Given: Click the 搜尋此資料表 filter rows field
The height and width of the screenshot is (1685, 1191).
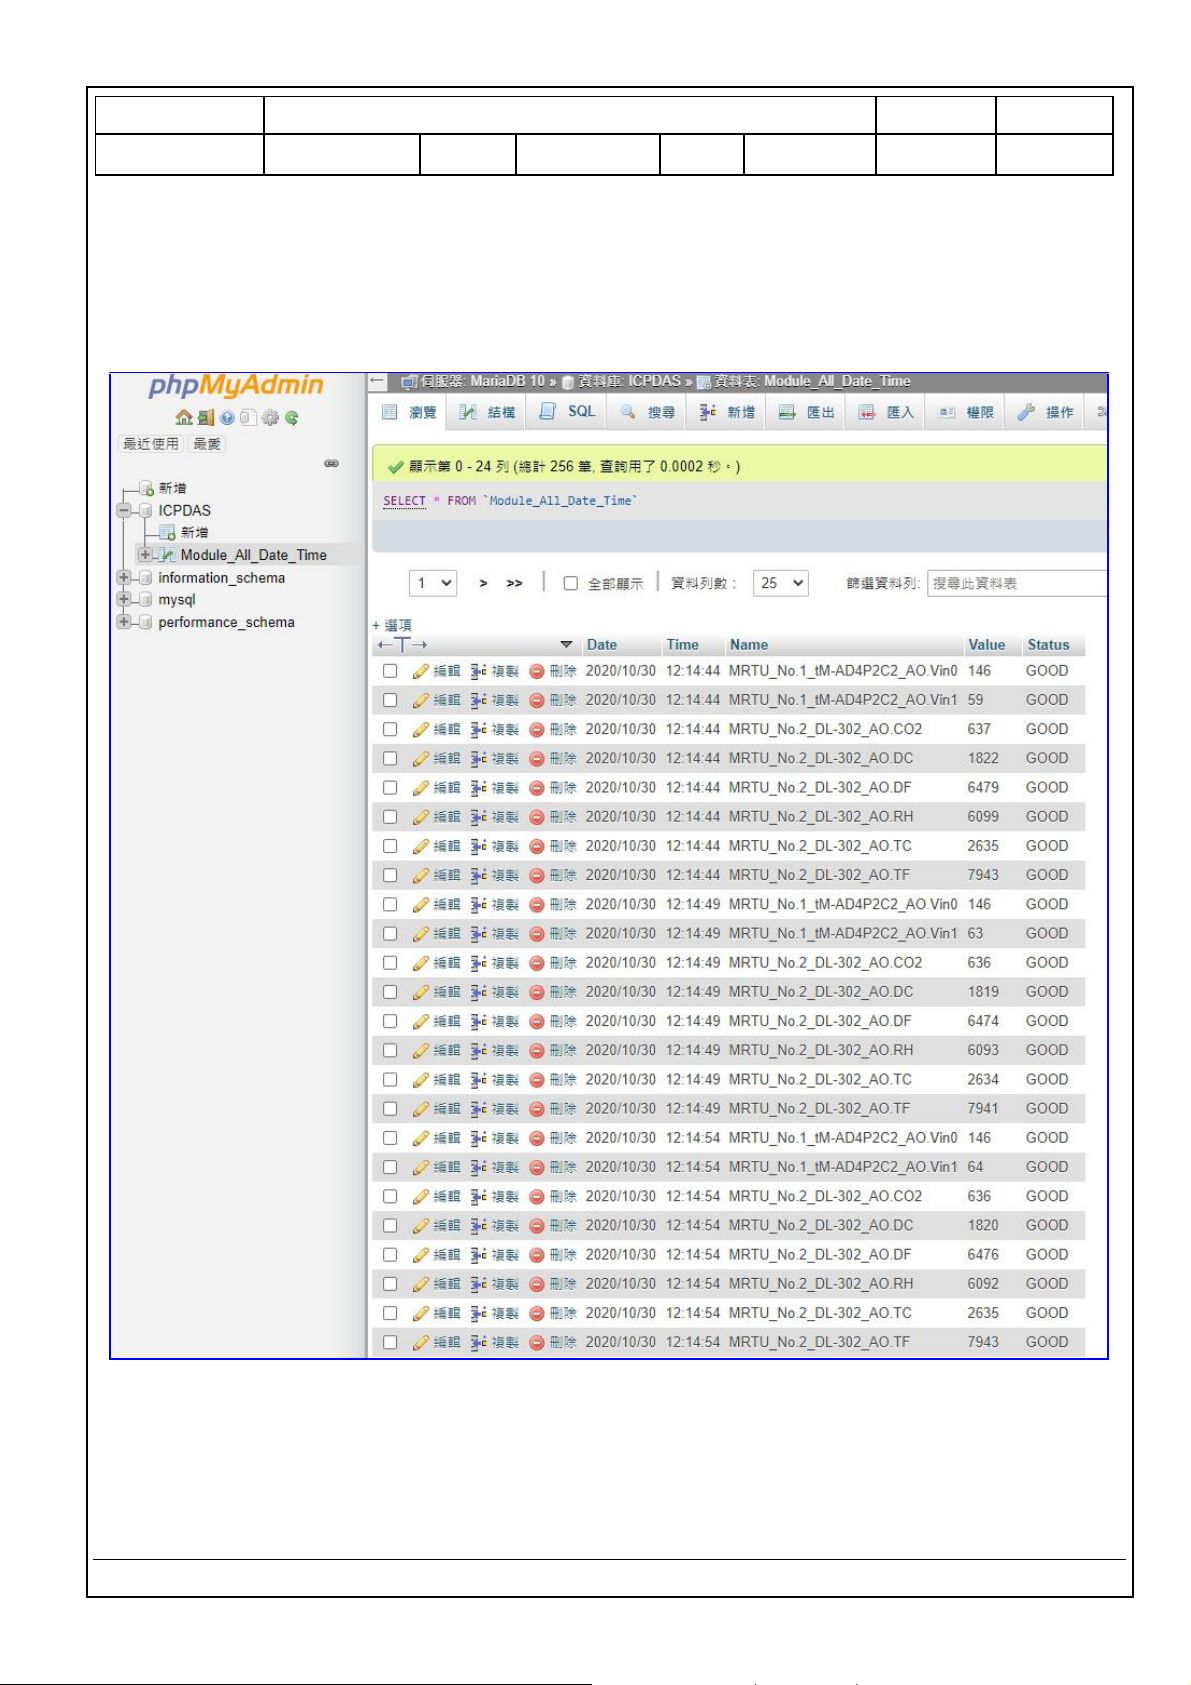Looking at the screenshot, I should (1017, 583).
